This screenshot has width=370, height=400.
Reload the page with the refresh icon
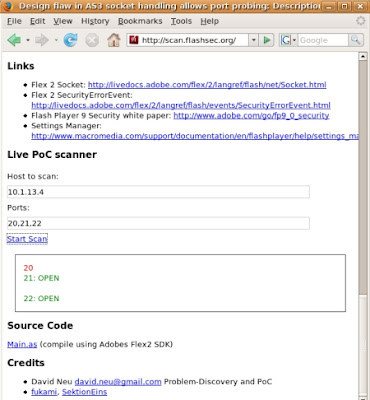(70, 40)
